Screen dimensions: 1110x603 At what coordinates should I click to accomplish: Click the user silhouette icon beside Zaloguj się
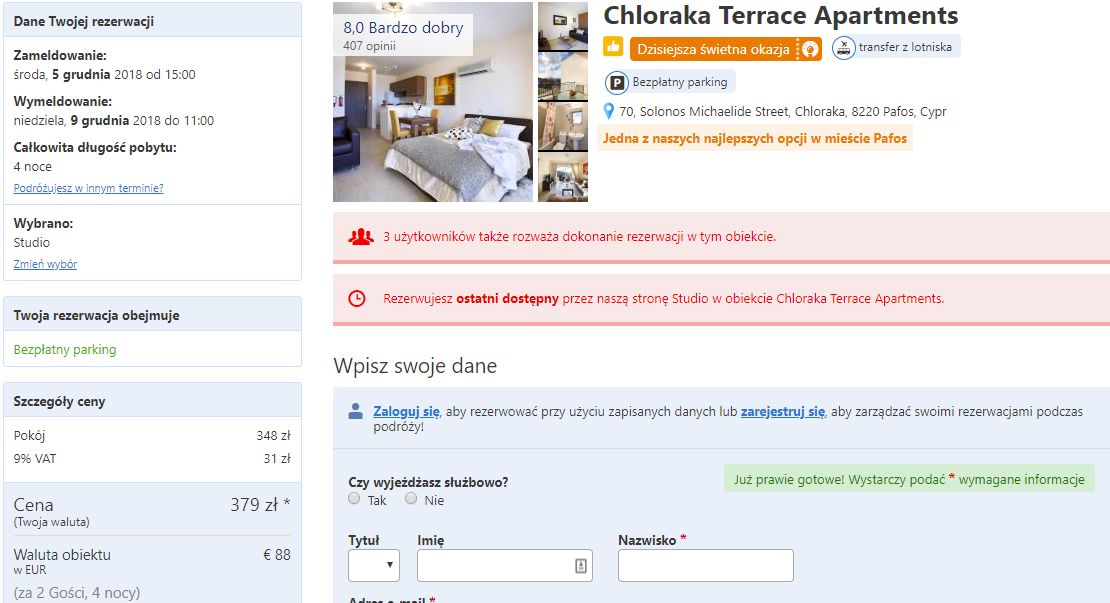coord(355,411)
